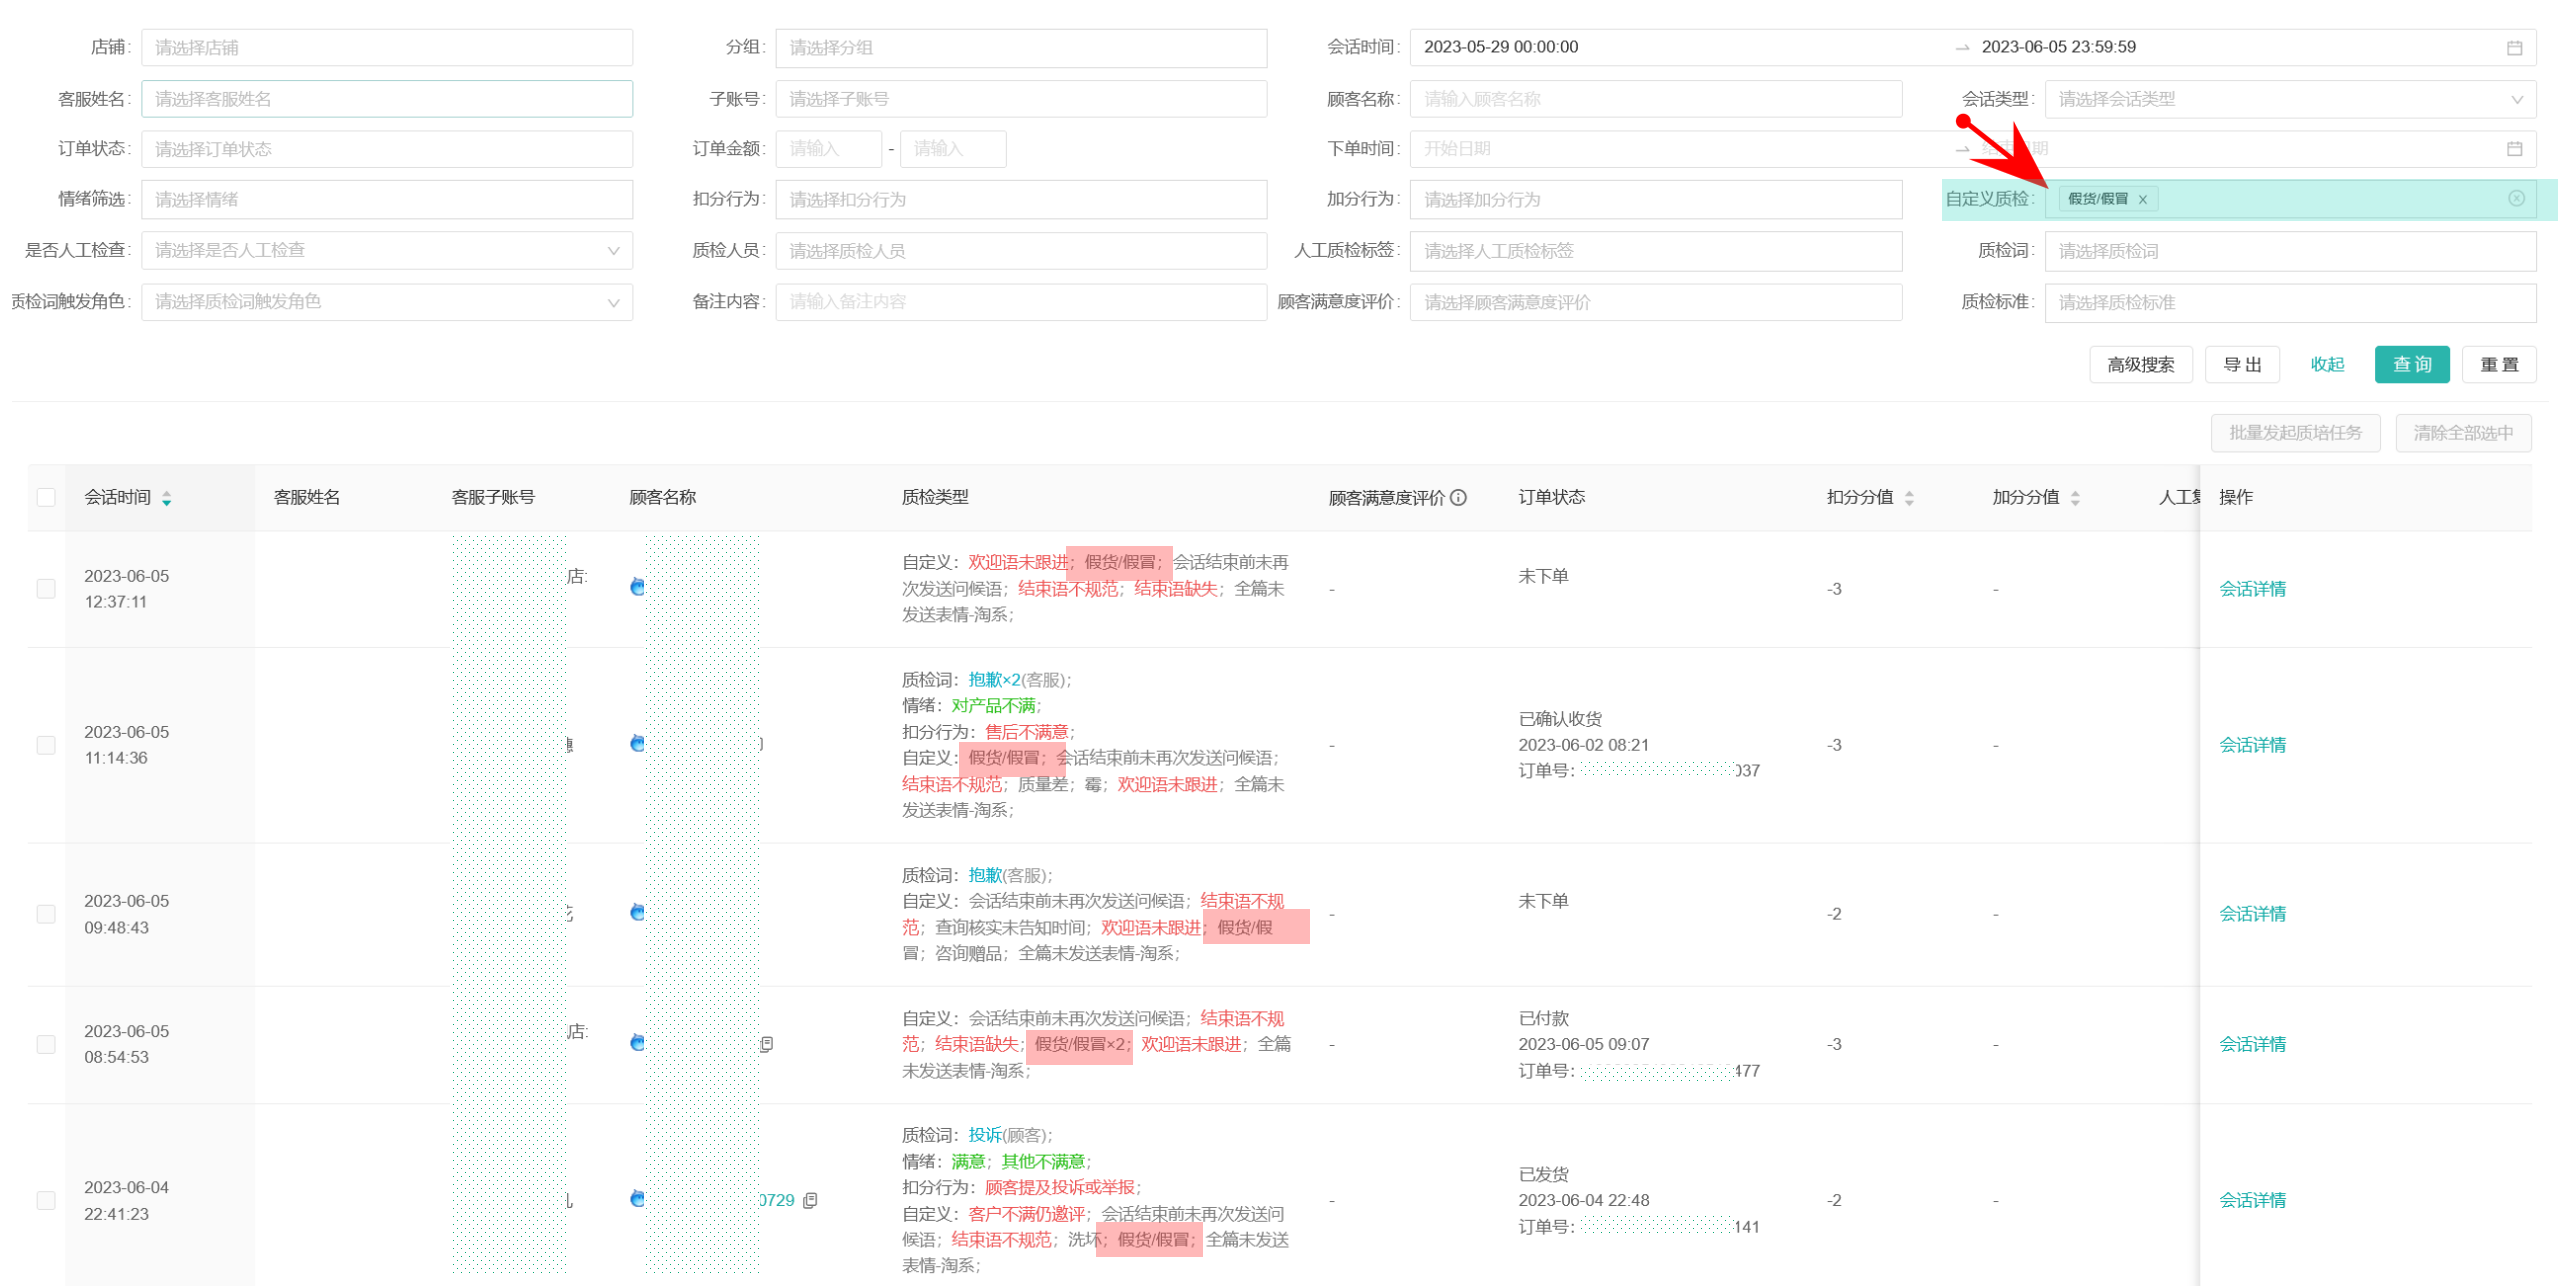The height and width of the screenshot is (1287, 2568).
Task: Clear the 自定义质检 field contents
Action: (2516, 199)
